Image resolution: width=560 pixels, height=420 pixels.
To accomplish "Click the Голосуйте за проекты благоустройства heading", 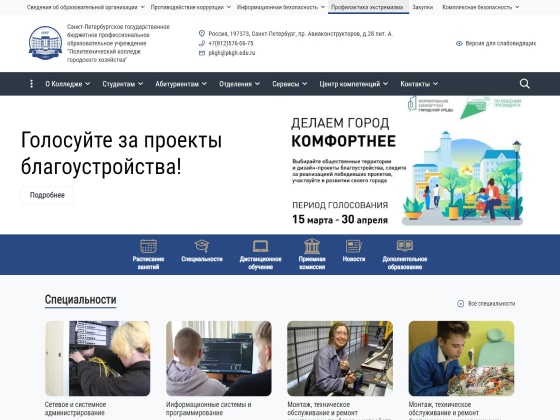I will pos(121,153).
